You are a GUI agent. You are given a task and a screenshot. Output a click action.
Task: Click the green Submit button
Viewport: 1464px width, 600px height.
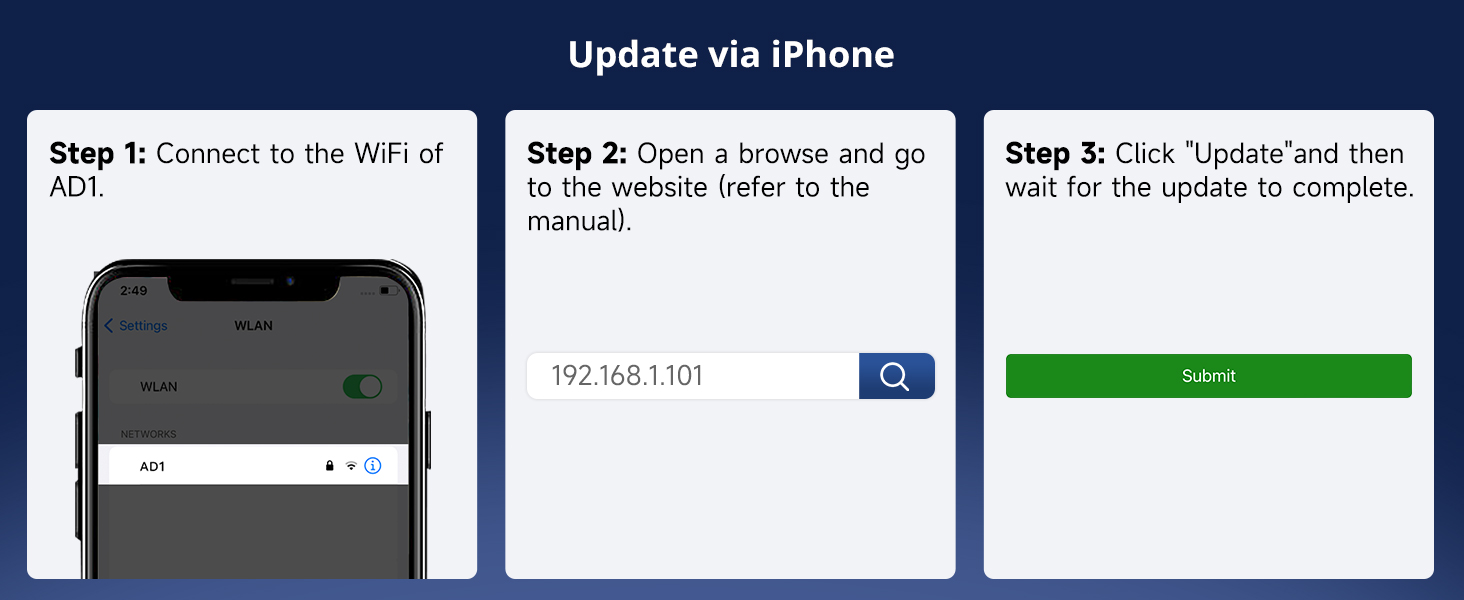[x=1208, y=376]
